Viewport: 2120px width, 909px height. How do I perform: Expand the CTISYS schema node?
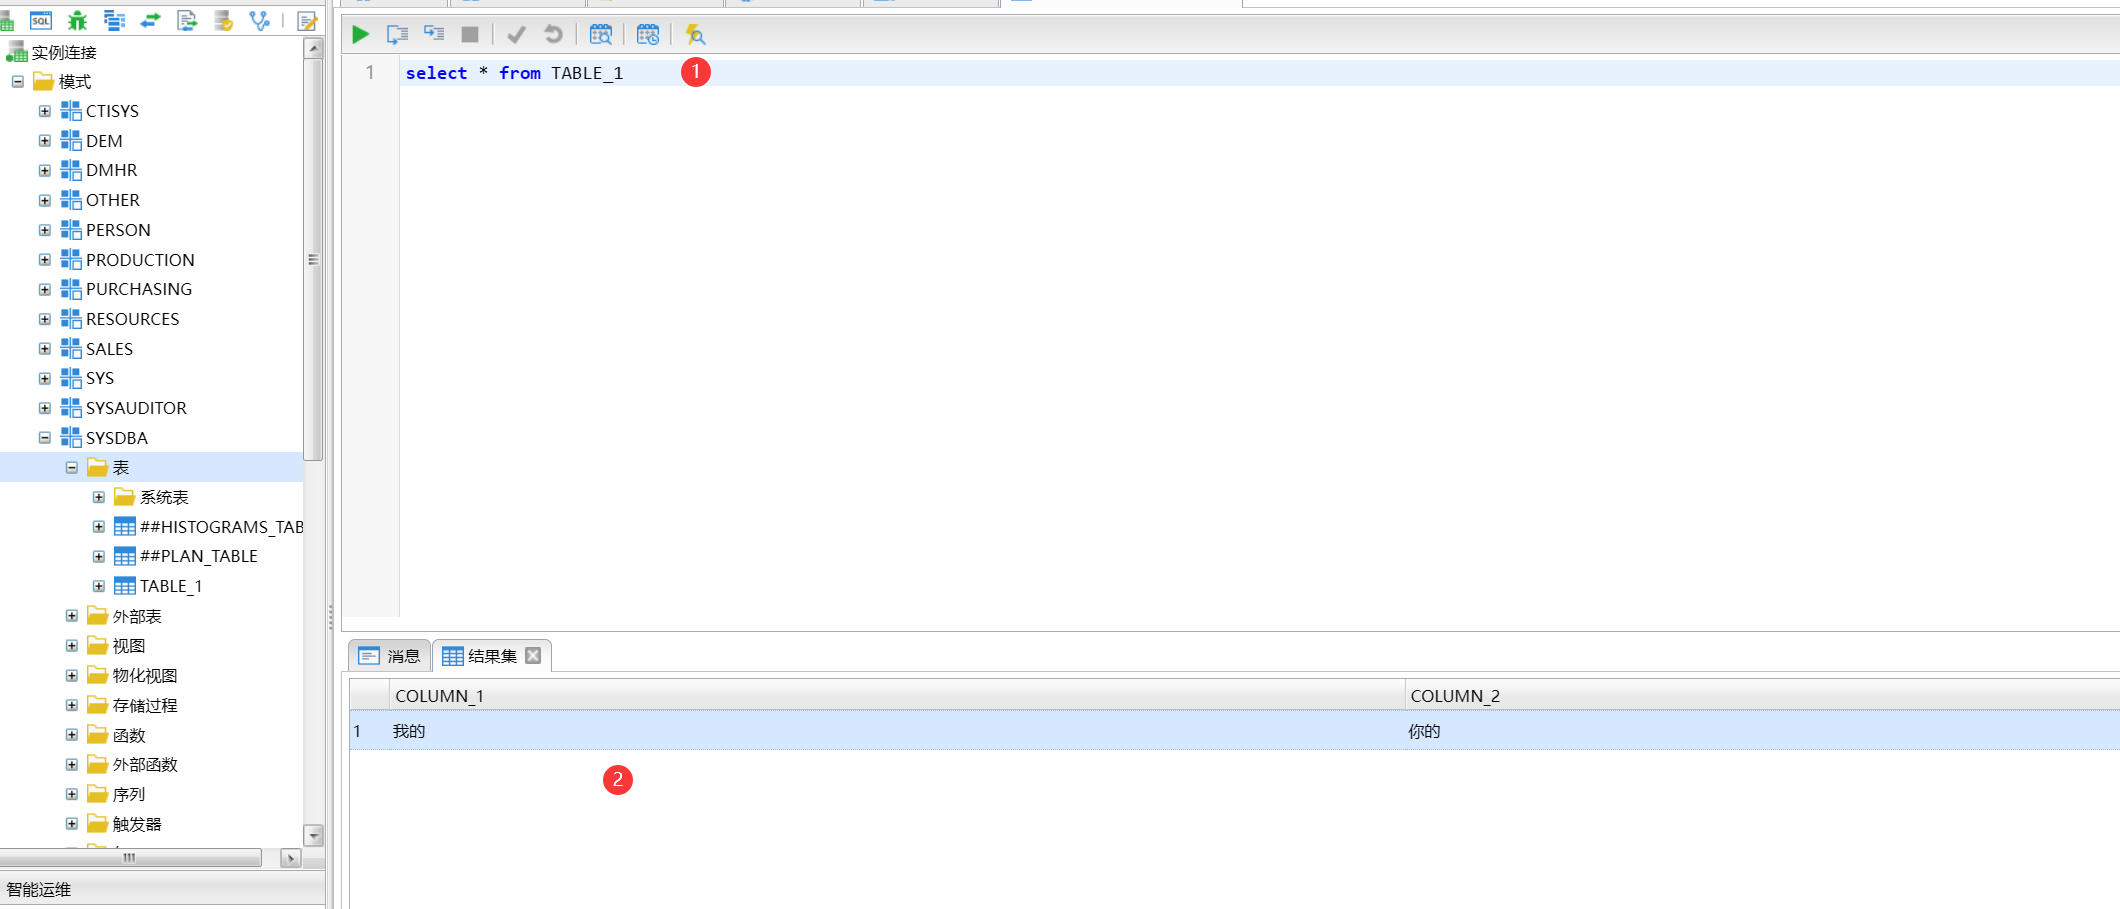click(x=45, y=111)
